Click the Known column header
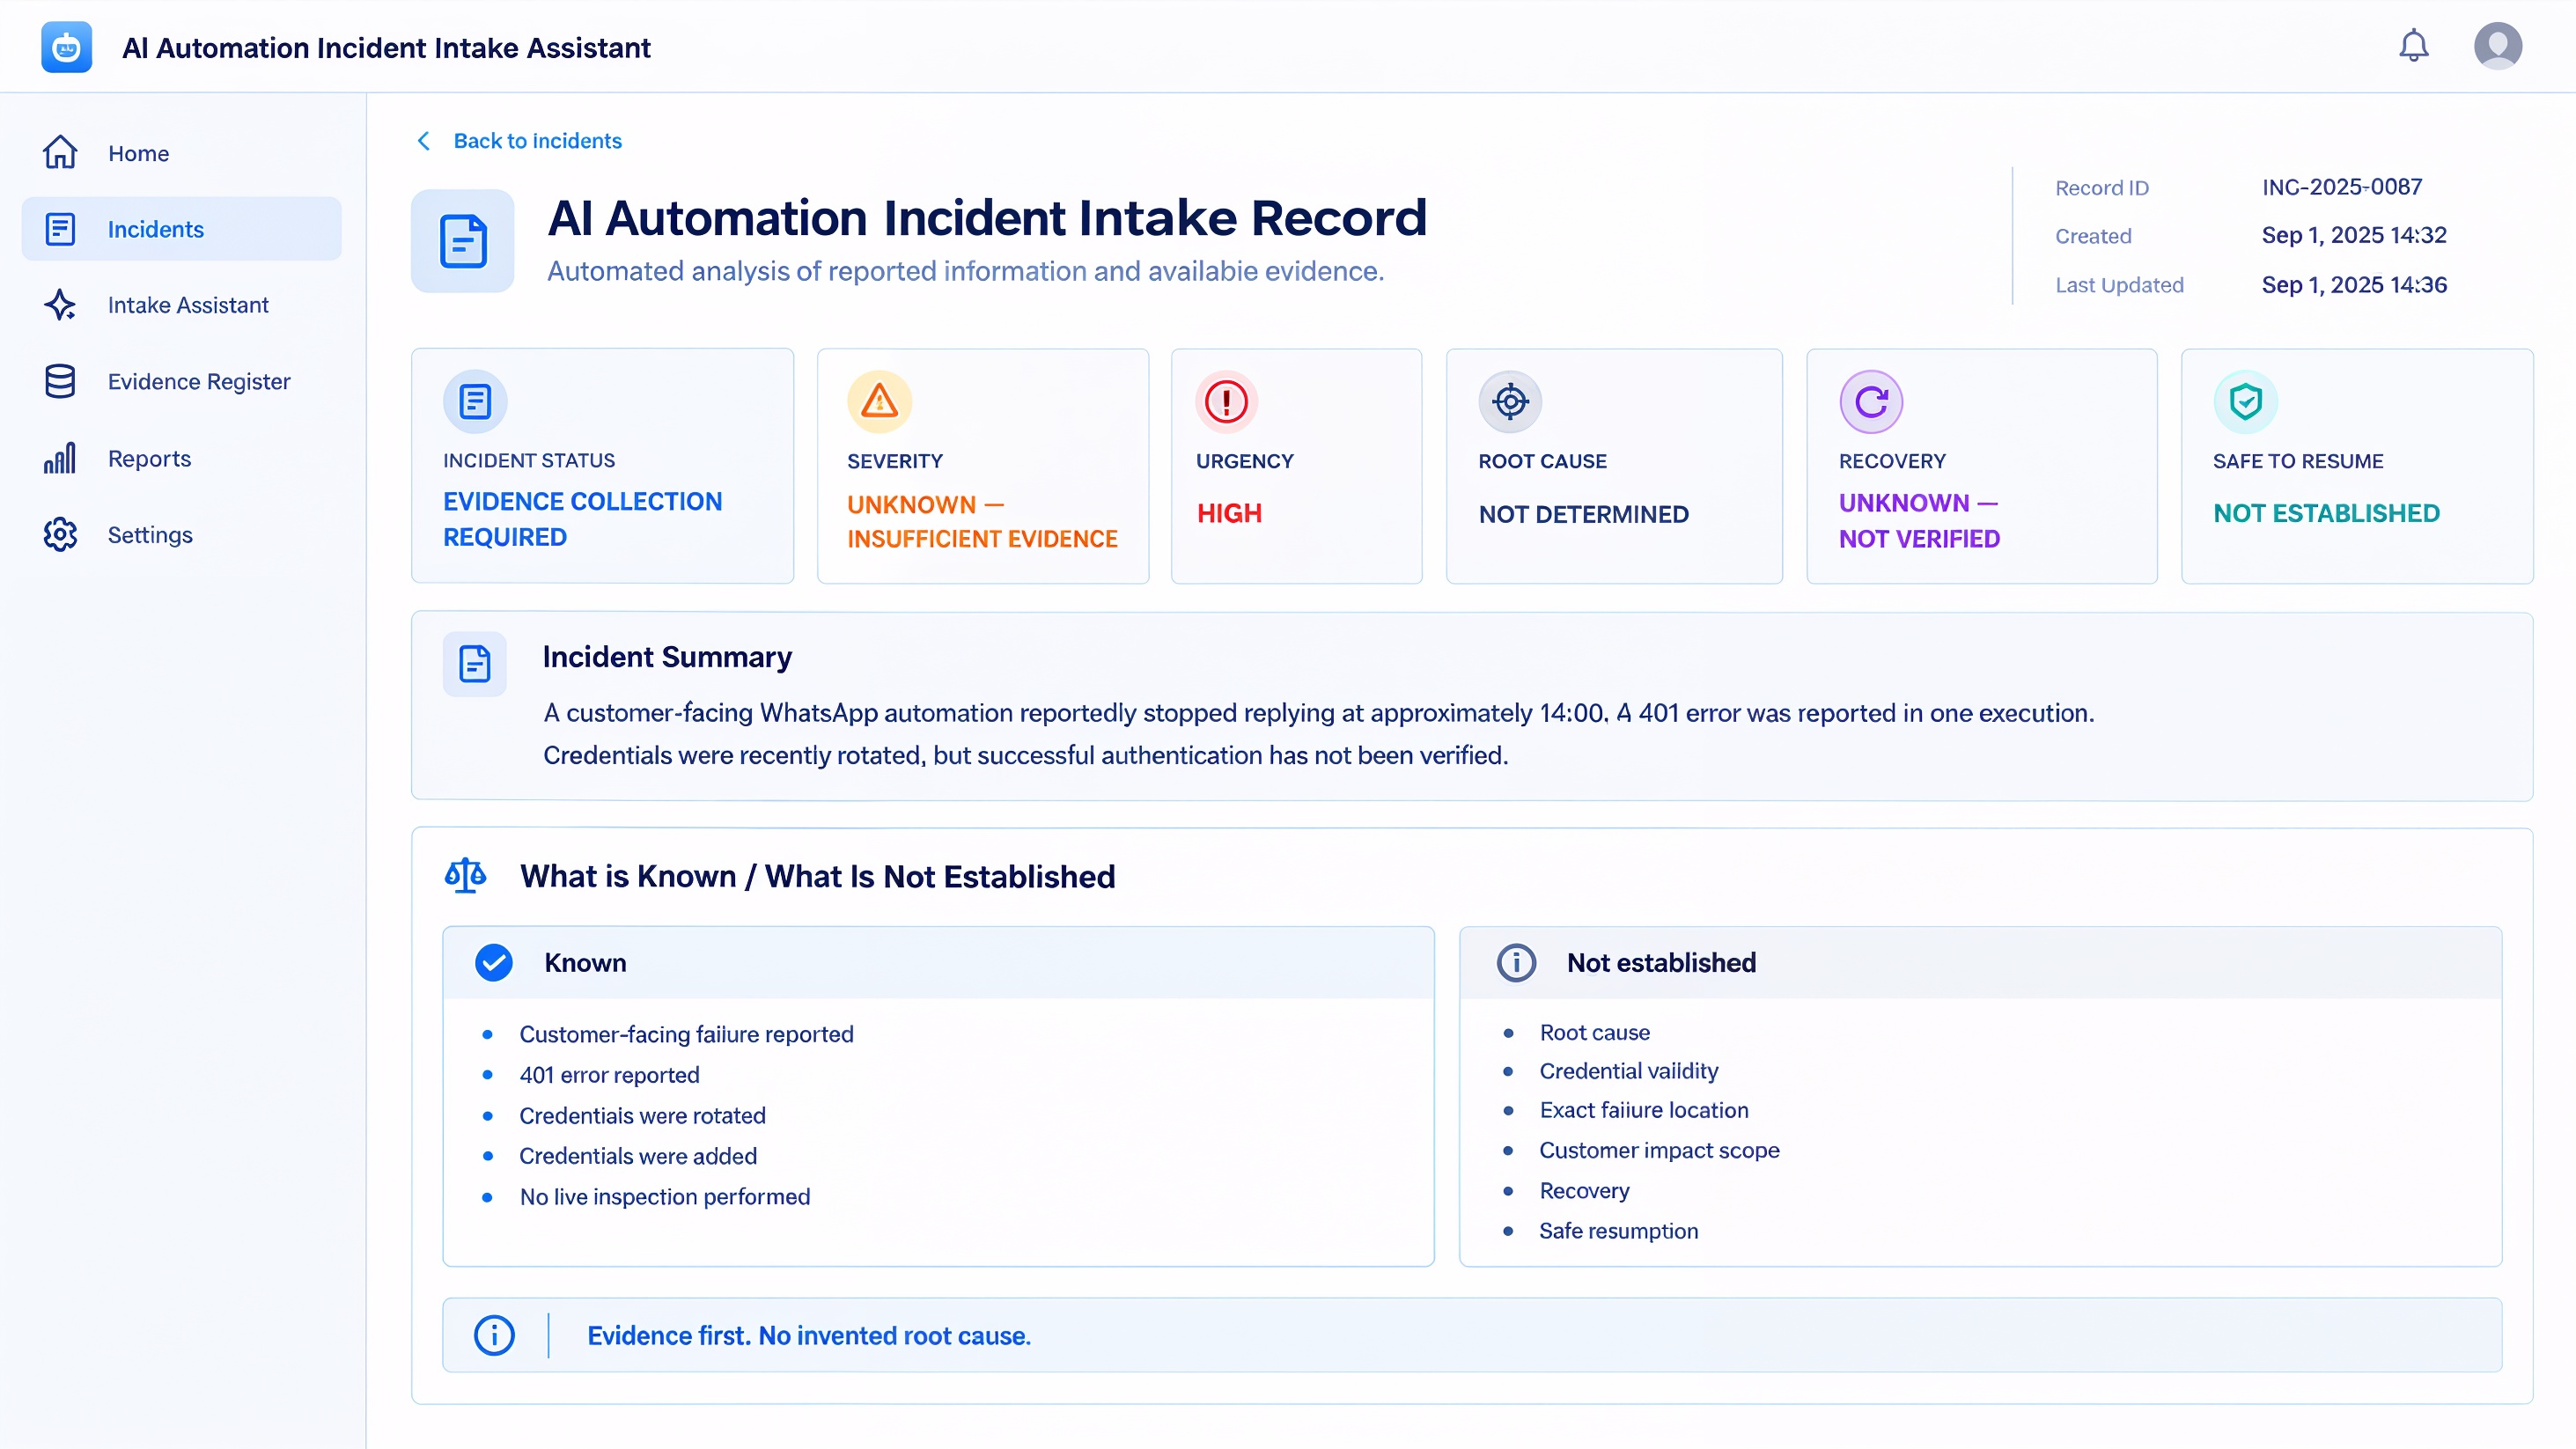Screen dimensions: 2576x1449 coord(938,963)
